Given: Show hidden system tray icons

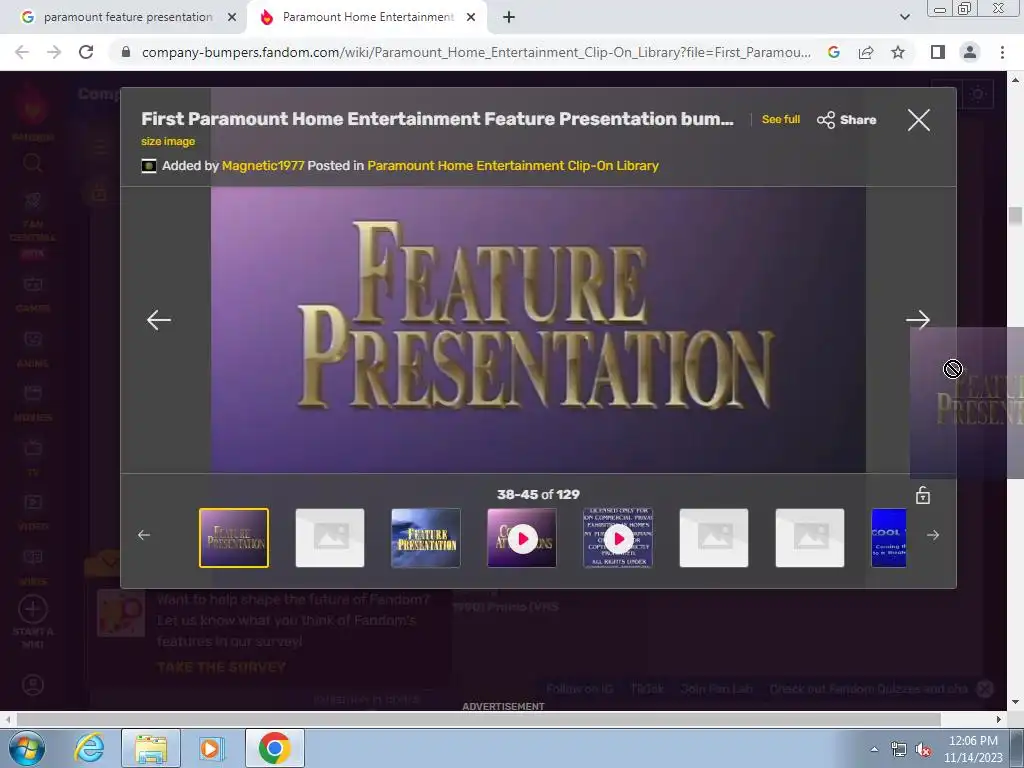Looking at the screenshot, I should pyautogui.click(x=874, y=749).
